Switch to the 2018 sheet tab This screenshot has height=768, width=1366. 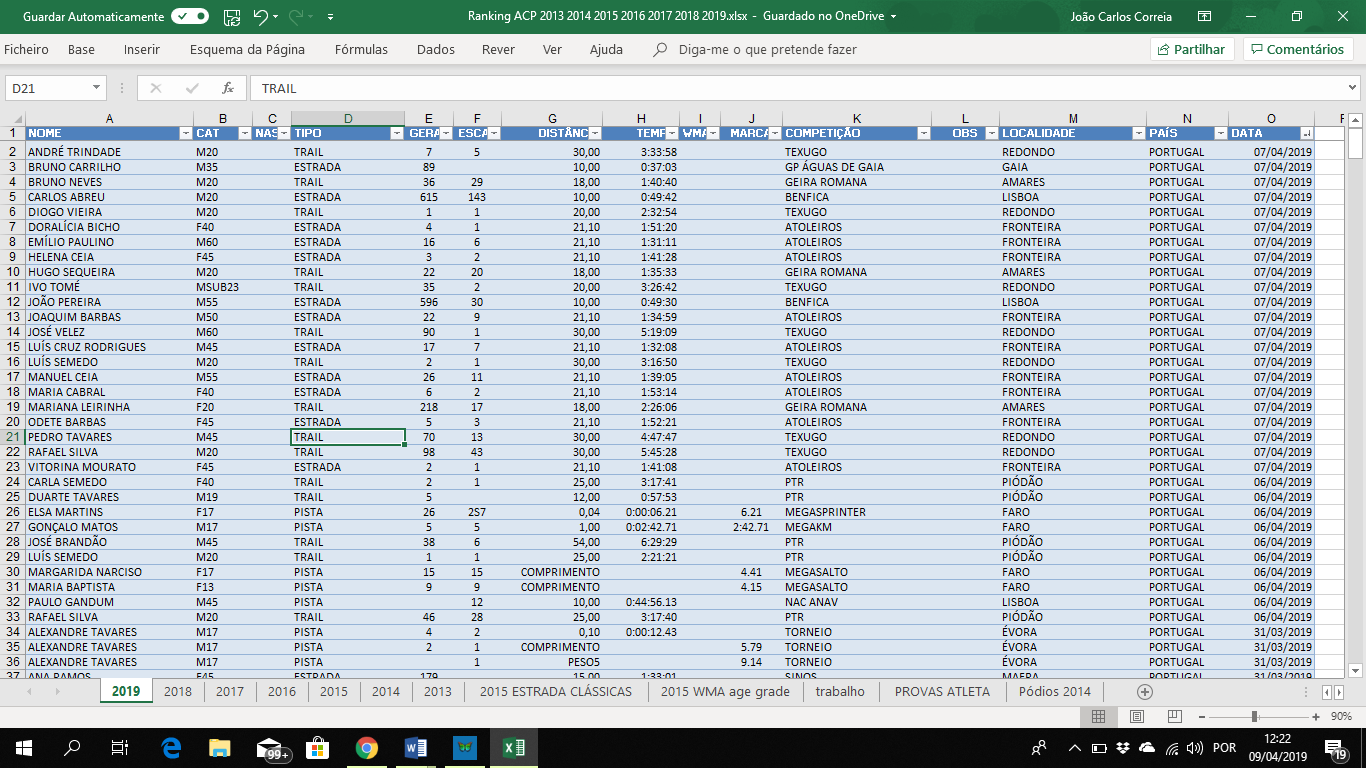(178, 691)
